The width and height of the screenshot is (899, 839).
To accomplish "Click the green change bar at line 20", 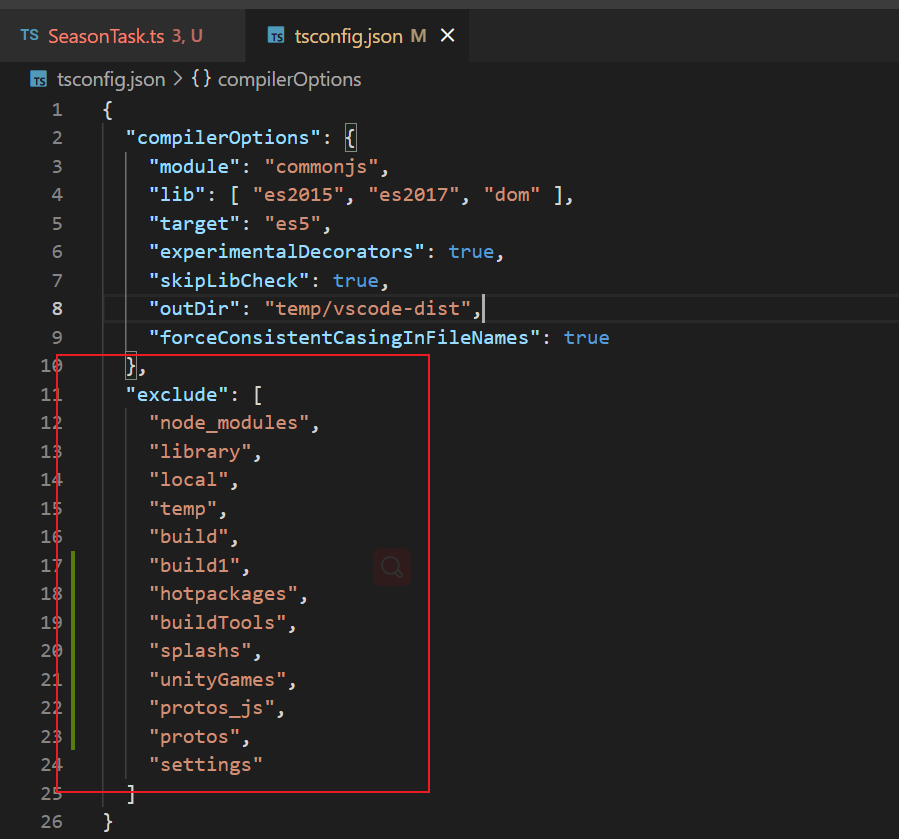I will (x=74, y=651).
